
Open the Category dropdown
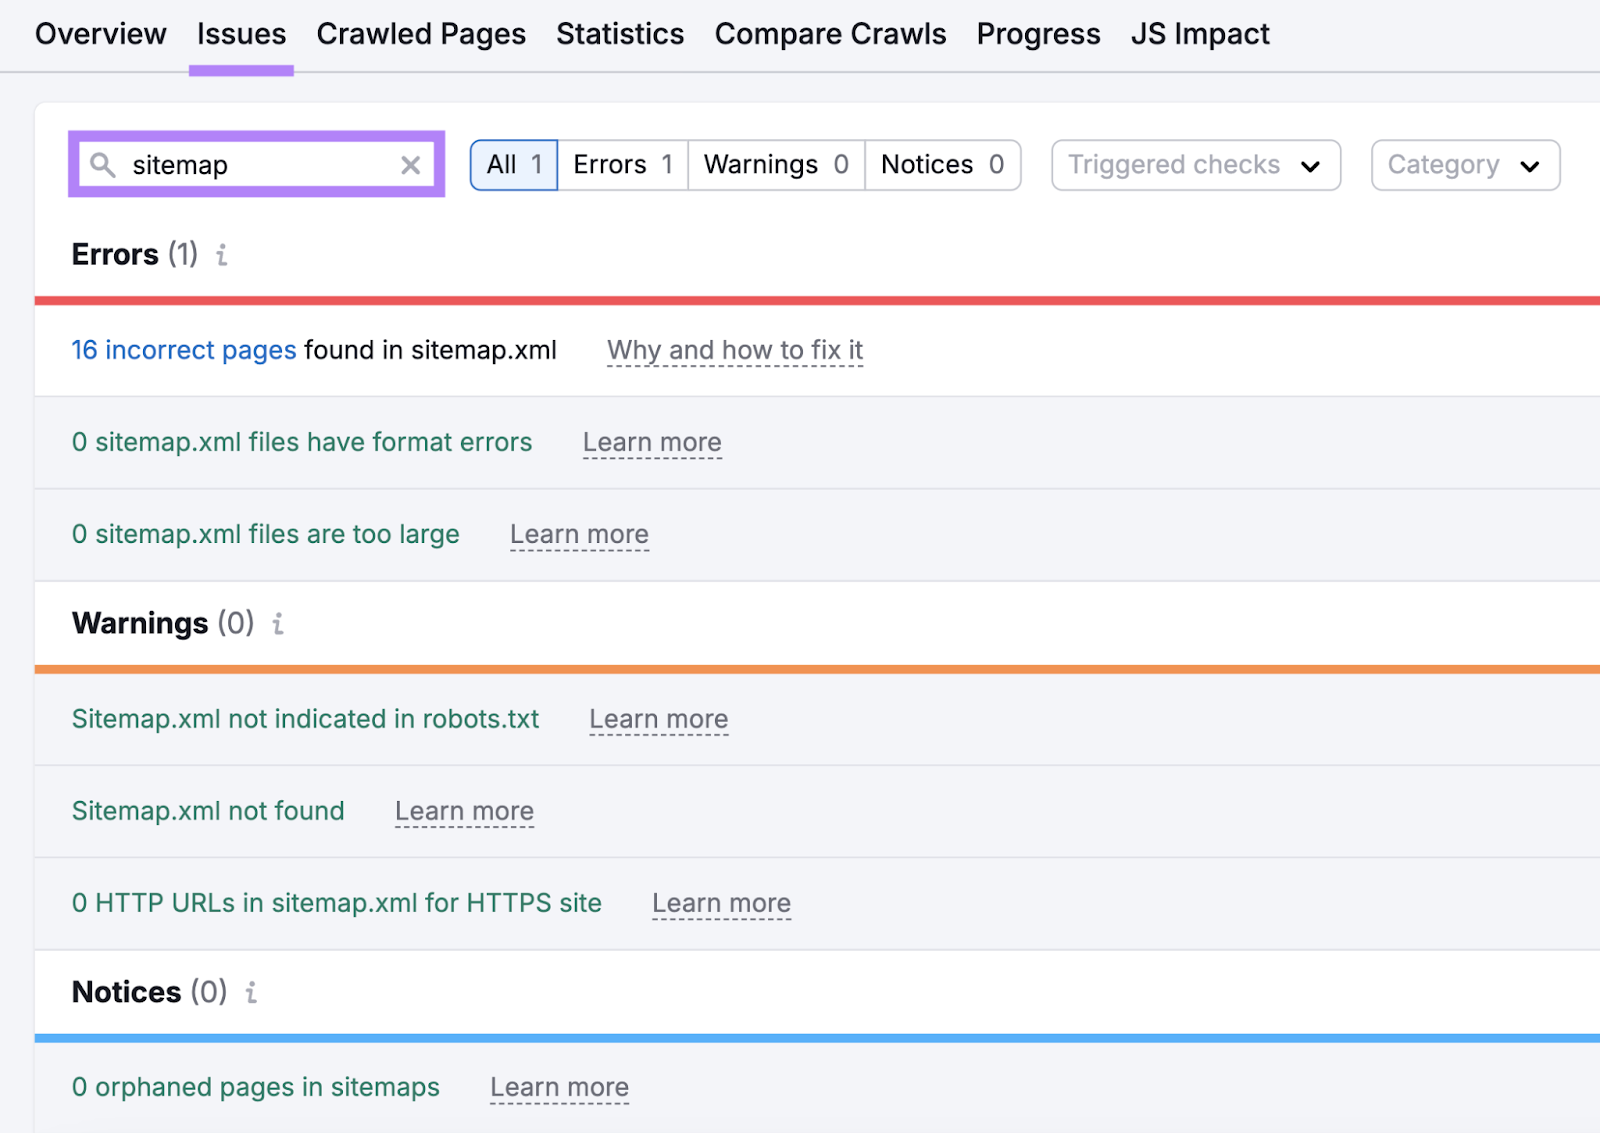click(1465, 165)
